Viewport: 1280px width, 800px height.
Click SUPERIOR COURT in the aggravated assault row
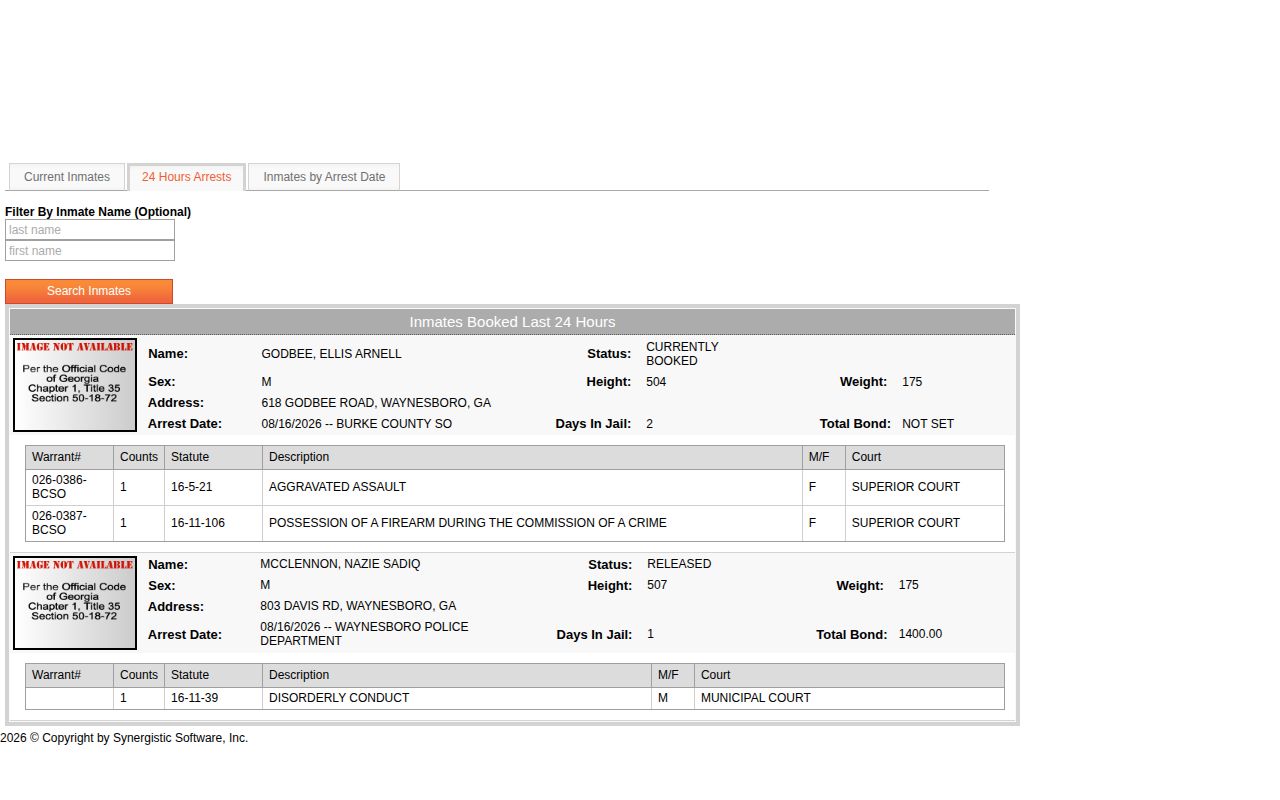click(905, 487)
